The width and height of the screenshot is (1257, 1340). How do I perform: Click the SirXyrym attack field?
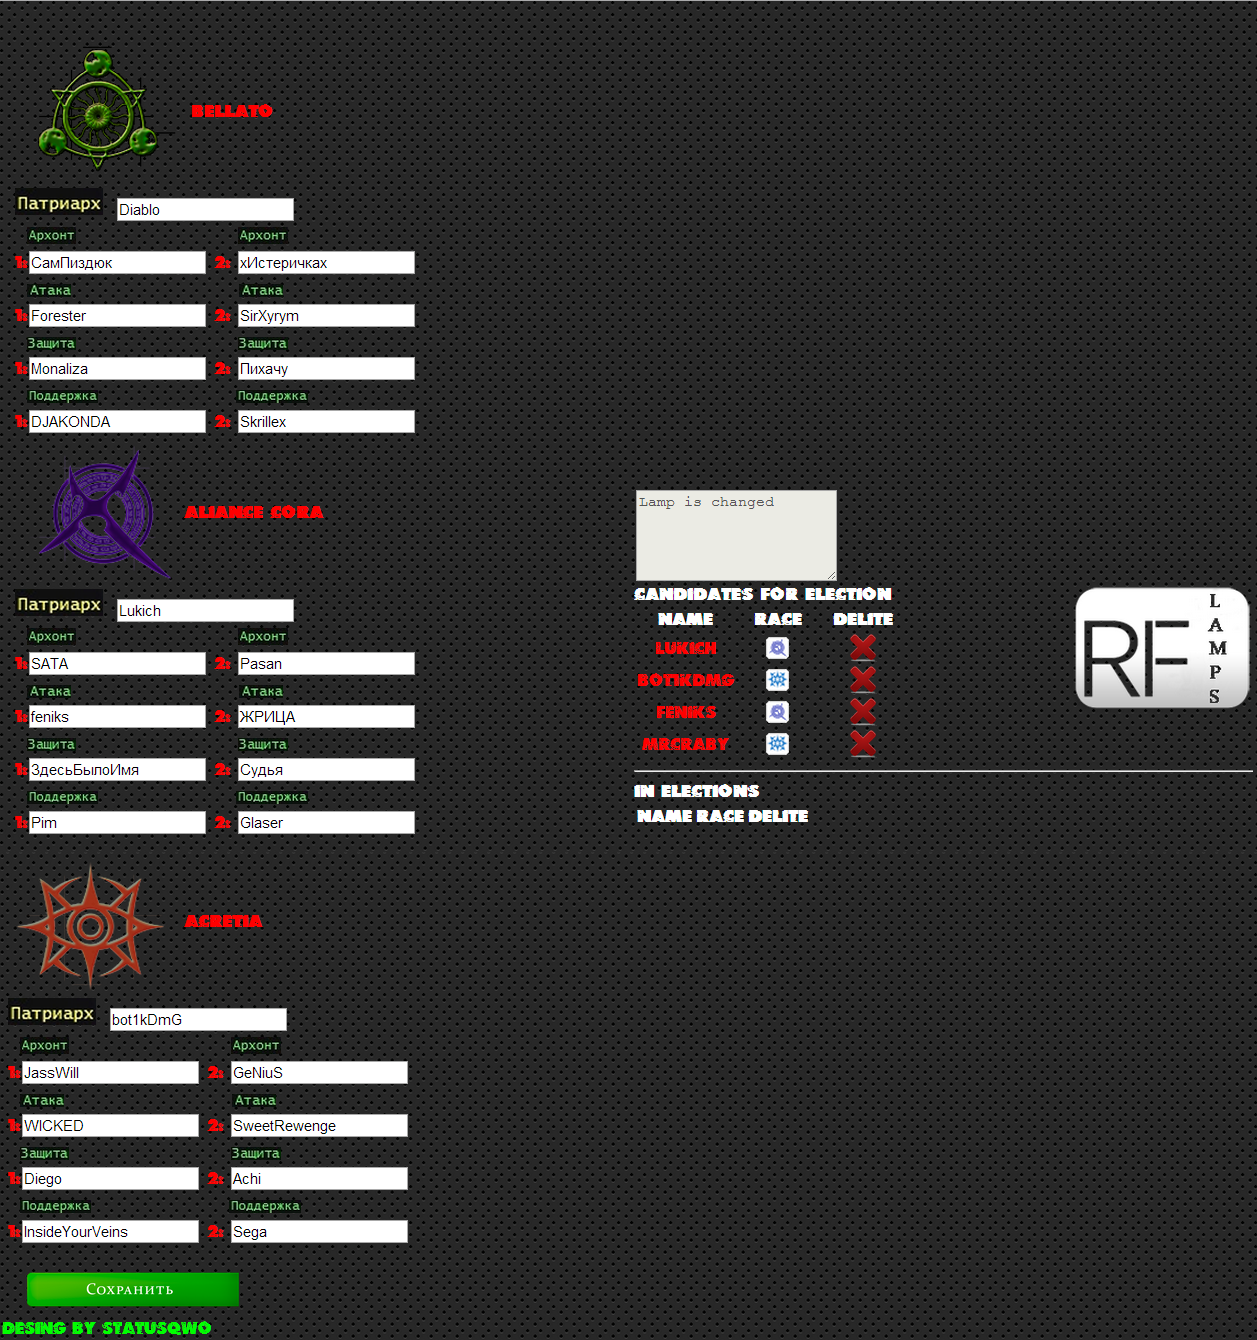point(326,315)
